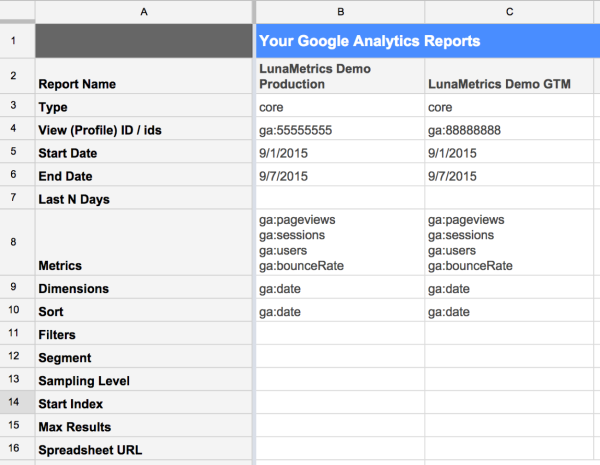The width and height of the screenshot is (600, 465).
Task: Select Dimensions ga:date in column C
Action: click(509, 287)
